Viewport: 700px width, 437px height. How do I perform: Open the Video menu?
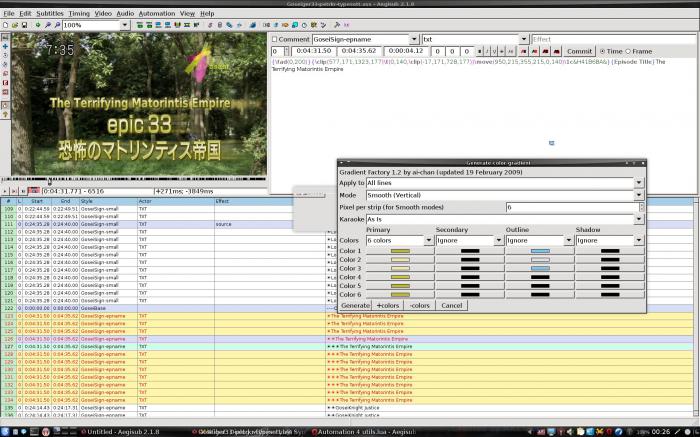(103, 13)
